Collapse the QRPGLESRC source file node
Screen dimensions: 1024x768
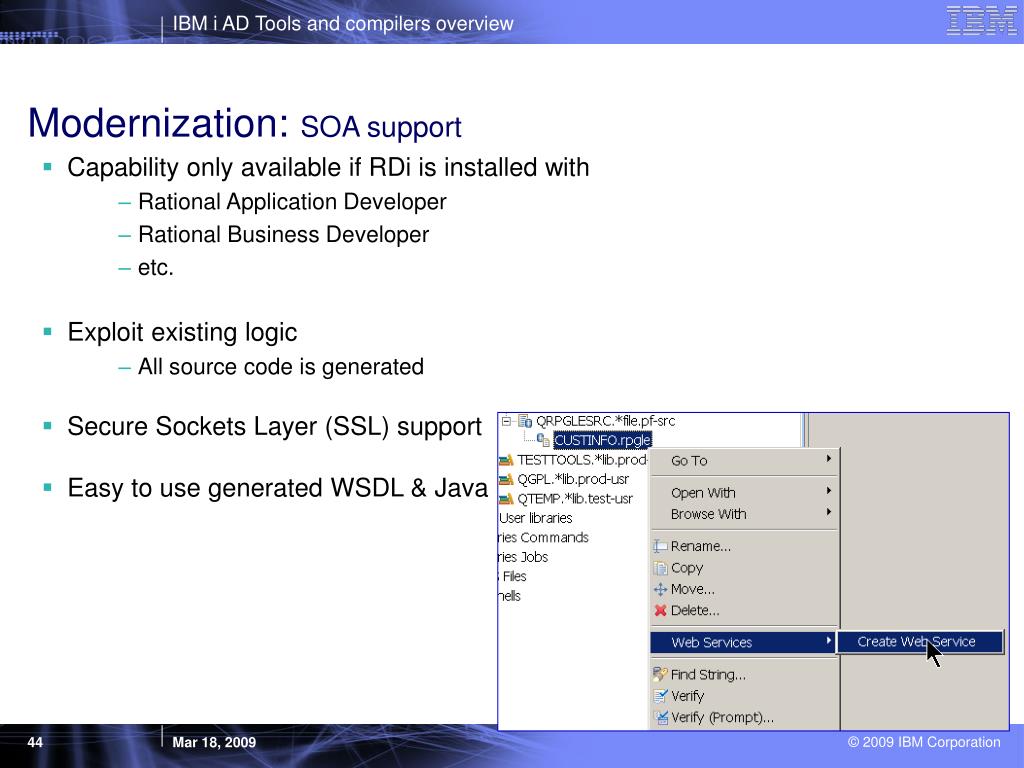[x=506, y=421]
